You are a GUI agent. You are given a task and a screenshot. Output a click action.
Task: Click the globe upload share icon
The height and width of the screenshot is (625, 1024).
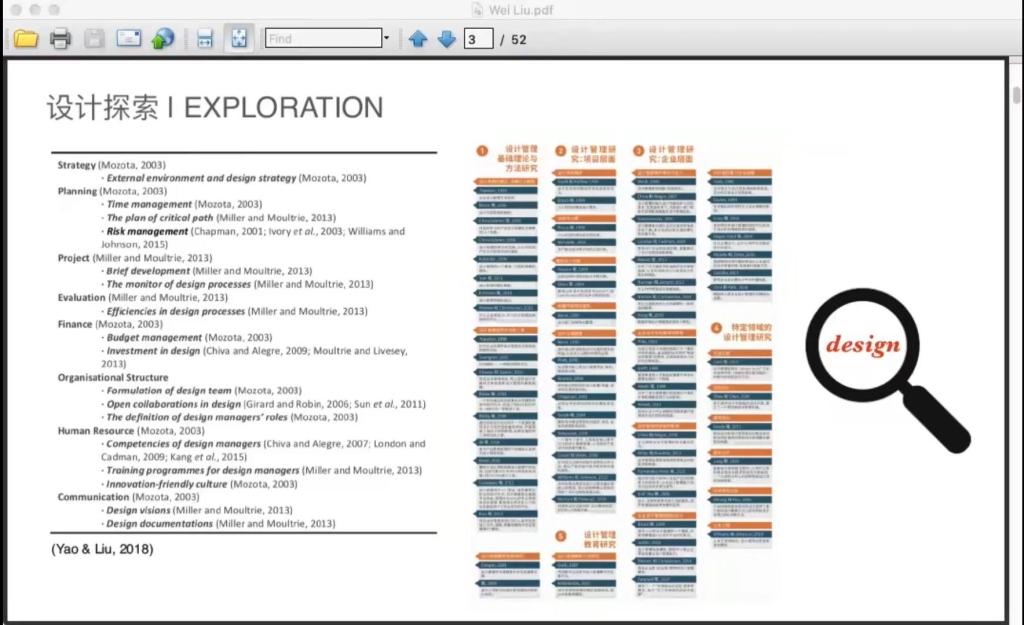coord(162,39)
